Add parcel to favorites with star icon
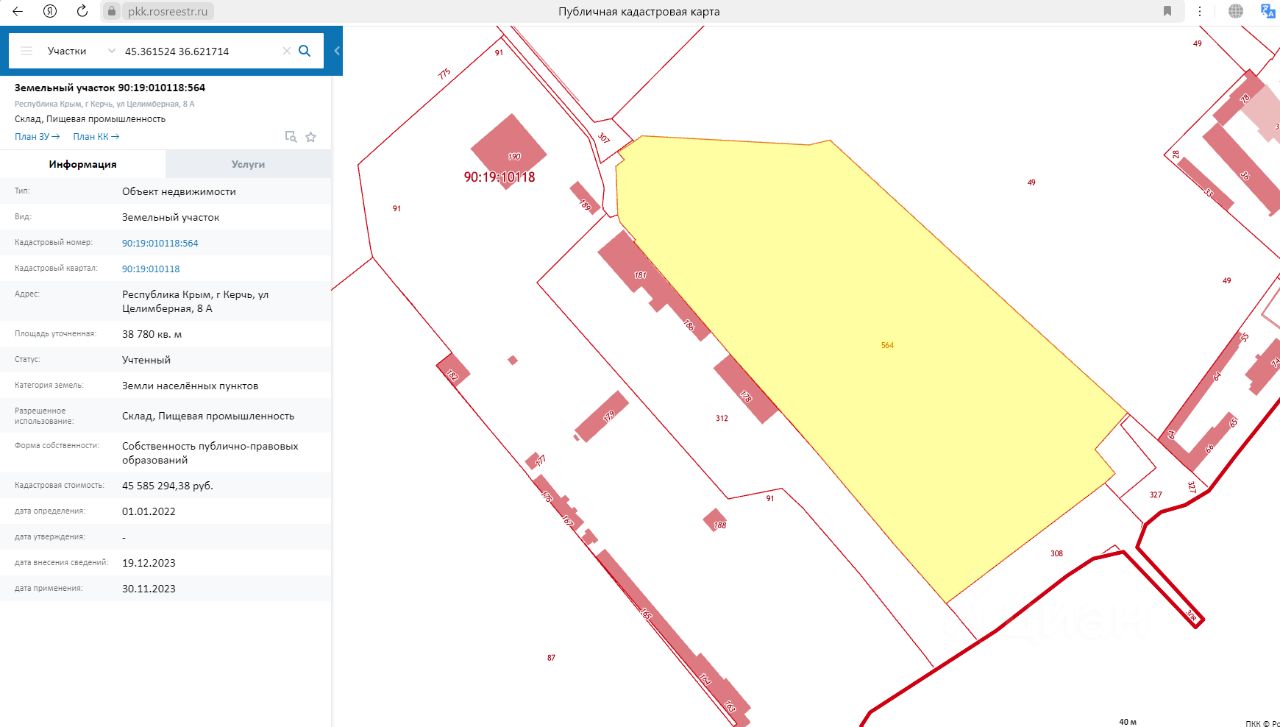Viewport: 1280px width, 727px height. pyautogui.click(x=311, y=137)
